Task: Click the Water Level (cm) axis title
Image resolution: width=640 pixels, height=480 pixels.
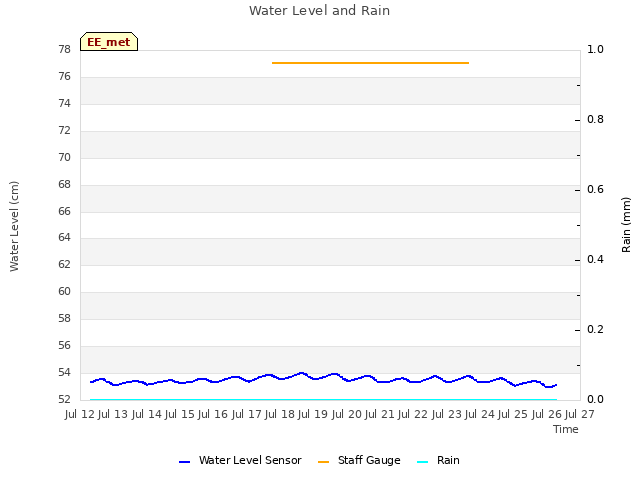Action: point(14,226)
